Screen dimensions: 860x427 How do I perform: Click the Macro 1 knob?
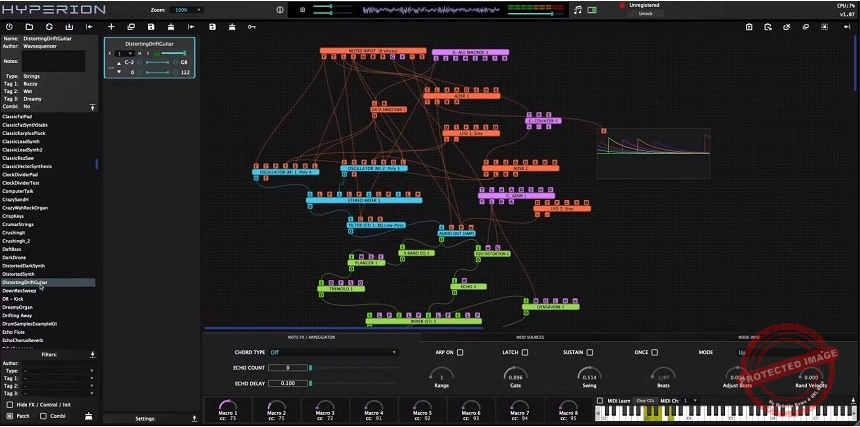click(x=229, y=406)
